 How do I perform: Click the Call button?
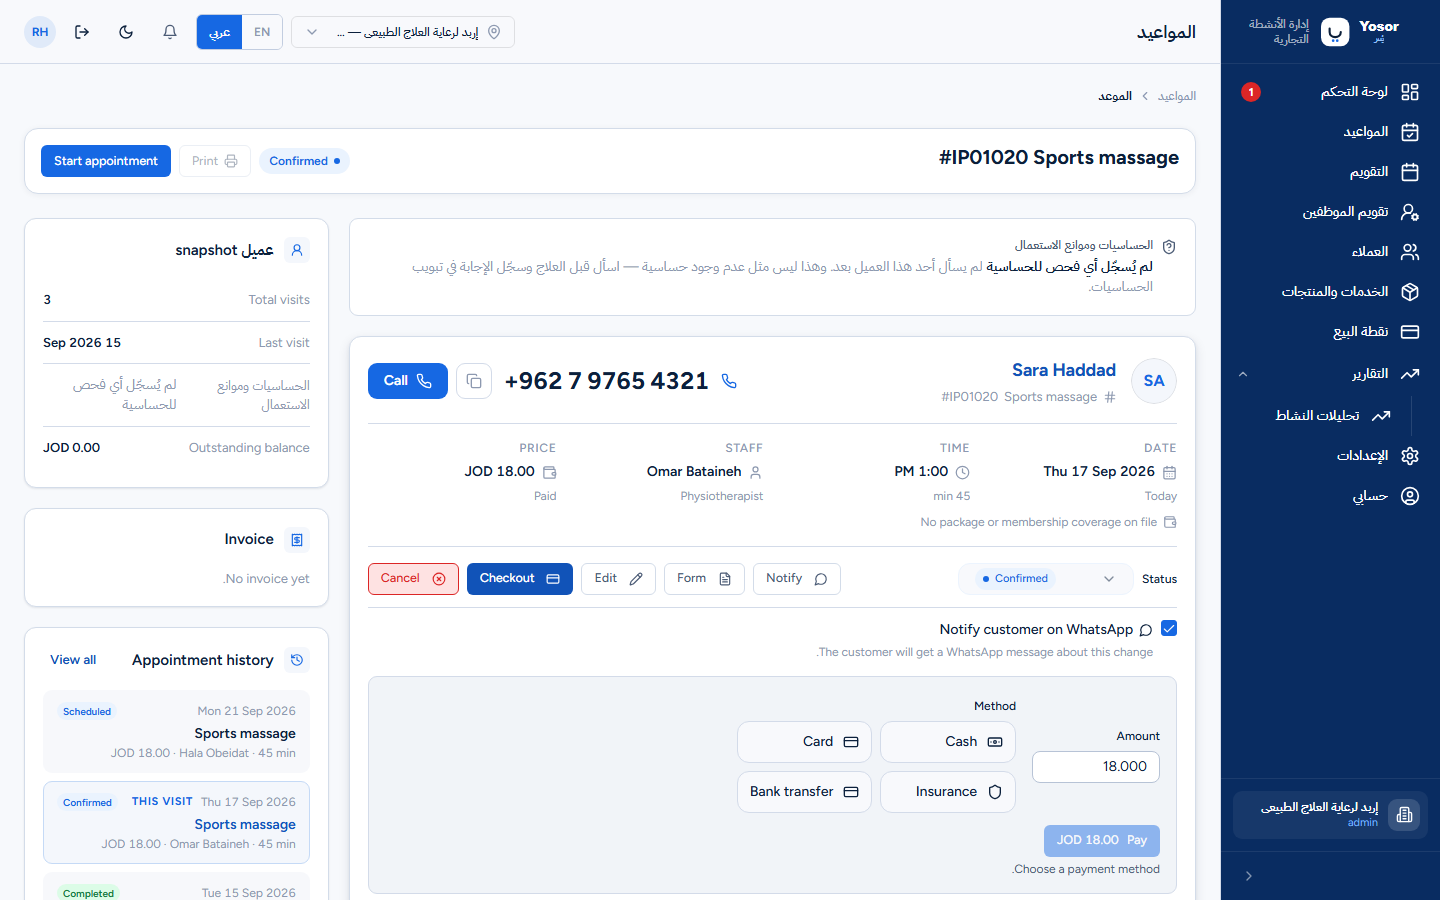click(408, 381)
